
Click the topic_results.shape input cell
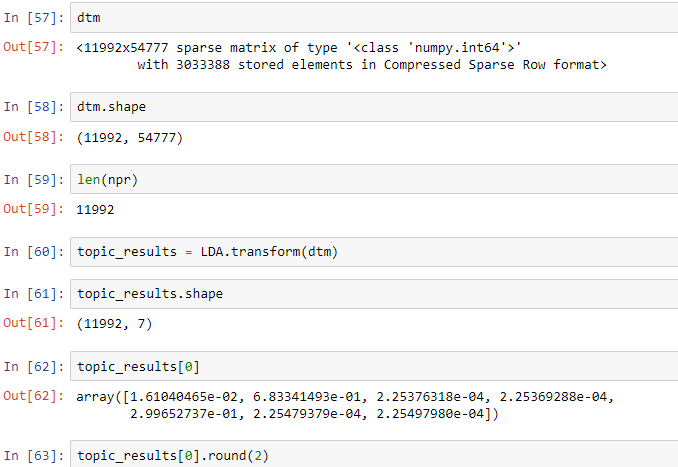(x=374, y=294)
